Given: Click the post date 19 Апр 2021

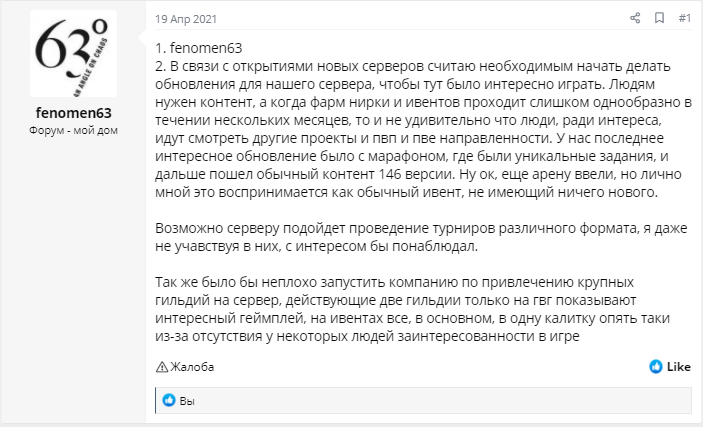Looking at the screenshot, I should point(185,18).
